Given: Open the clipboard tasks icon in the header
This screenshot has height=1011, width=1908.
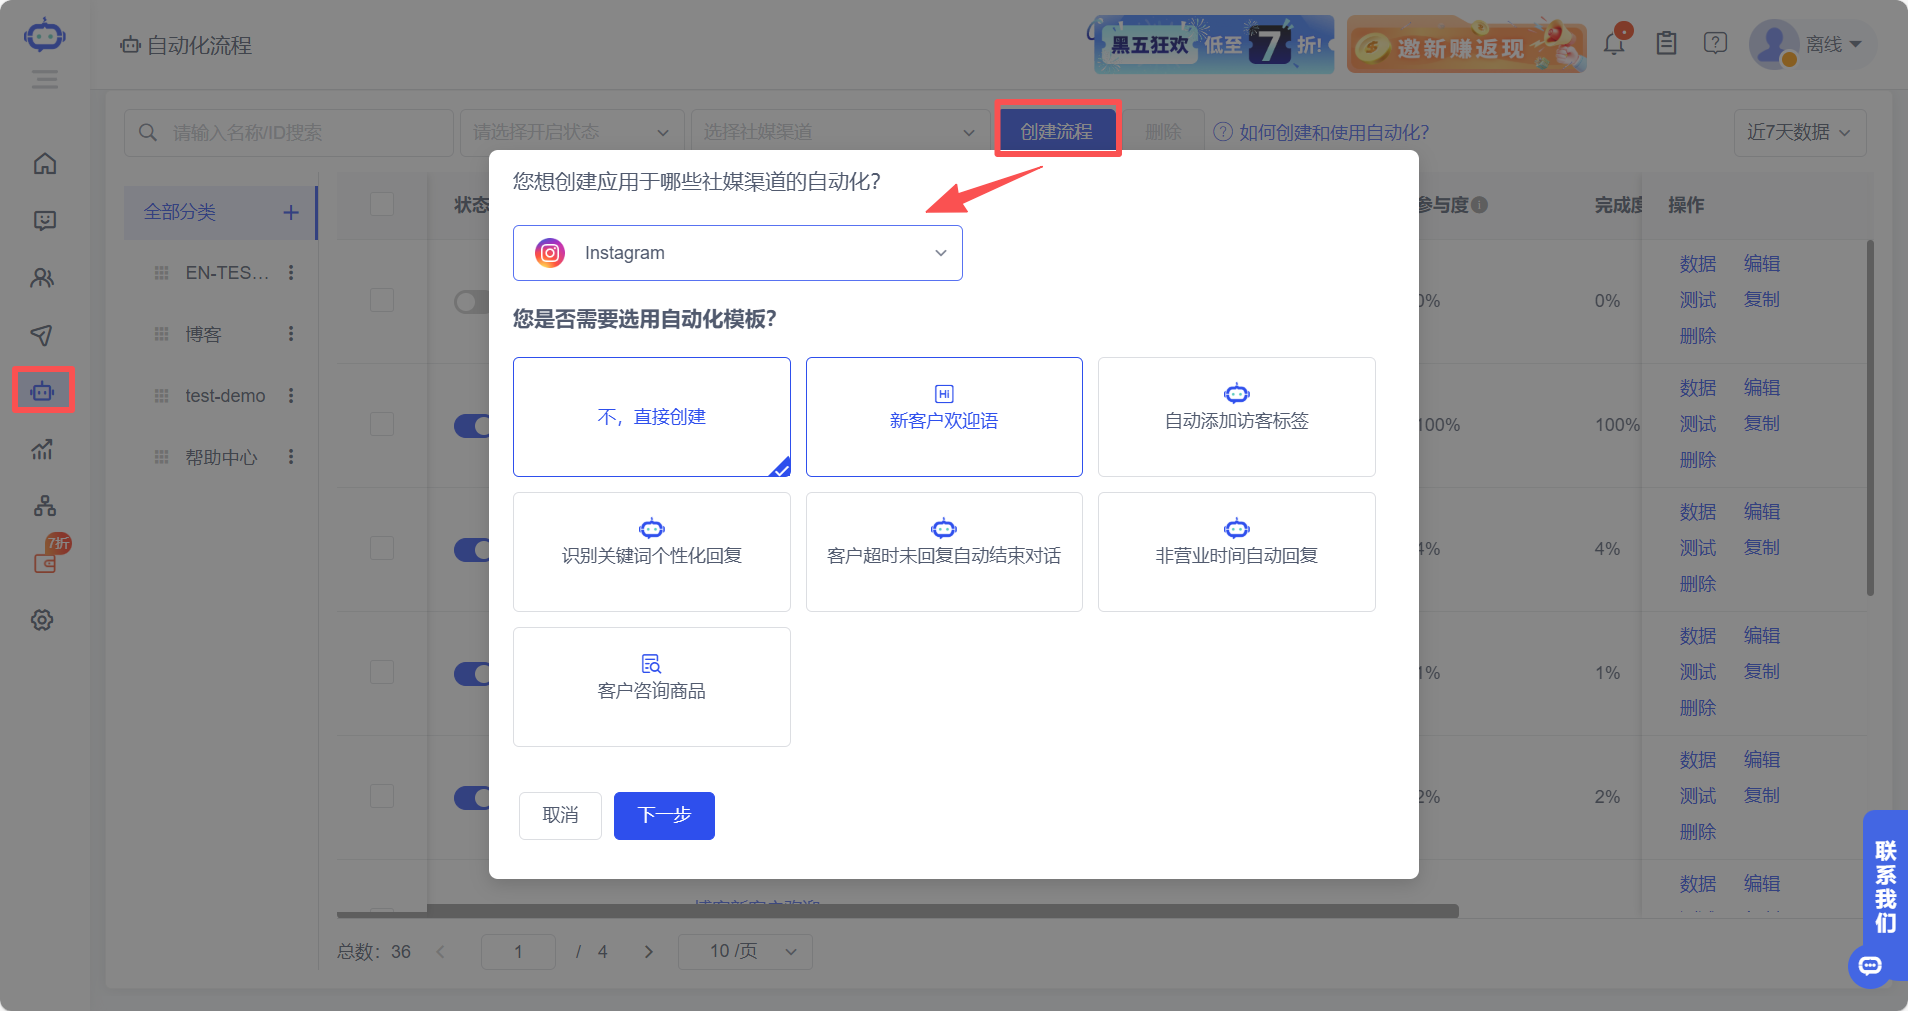Looking at the screenshot, I should coord(1666,44).
